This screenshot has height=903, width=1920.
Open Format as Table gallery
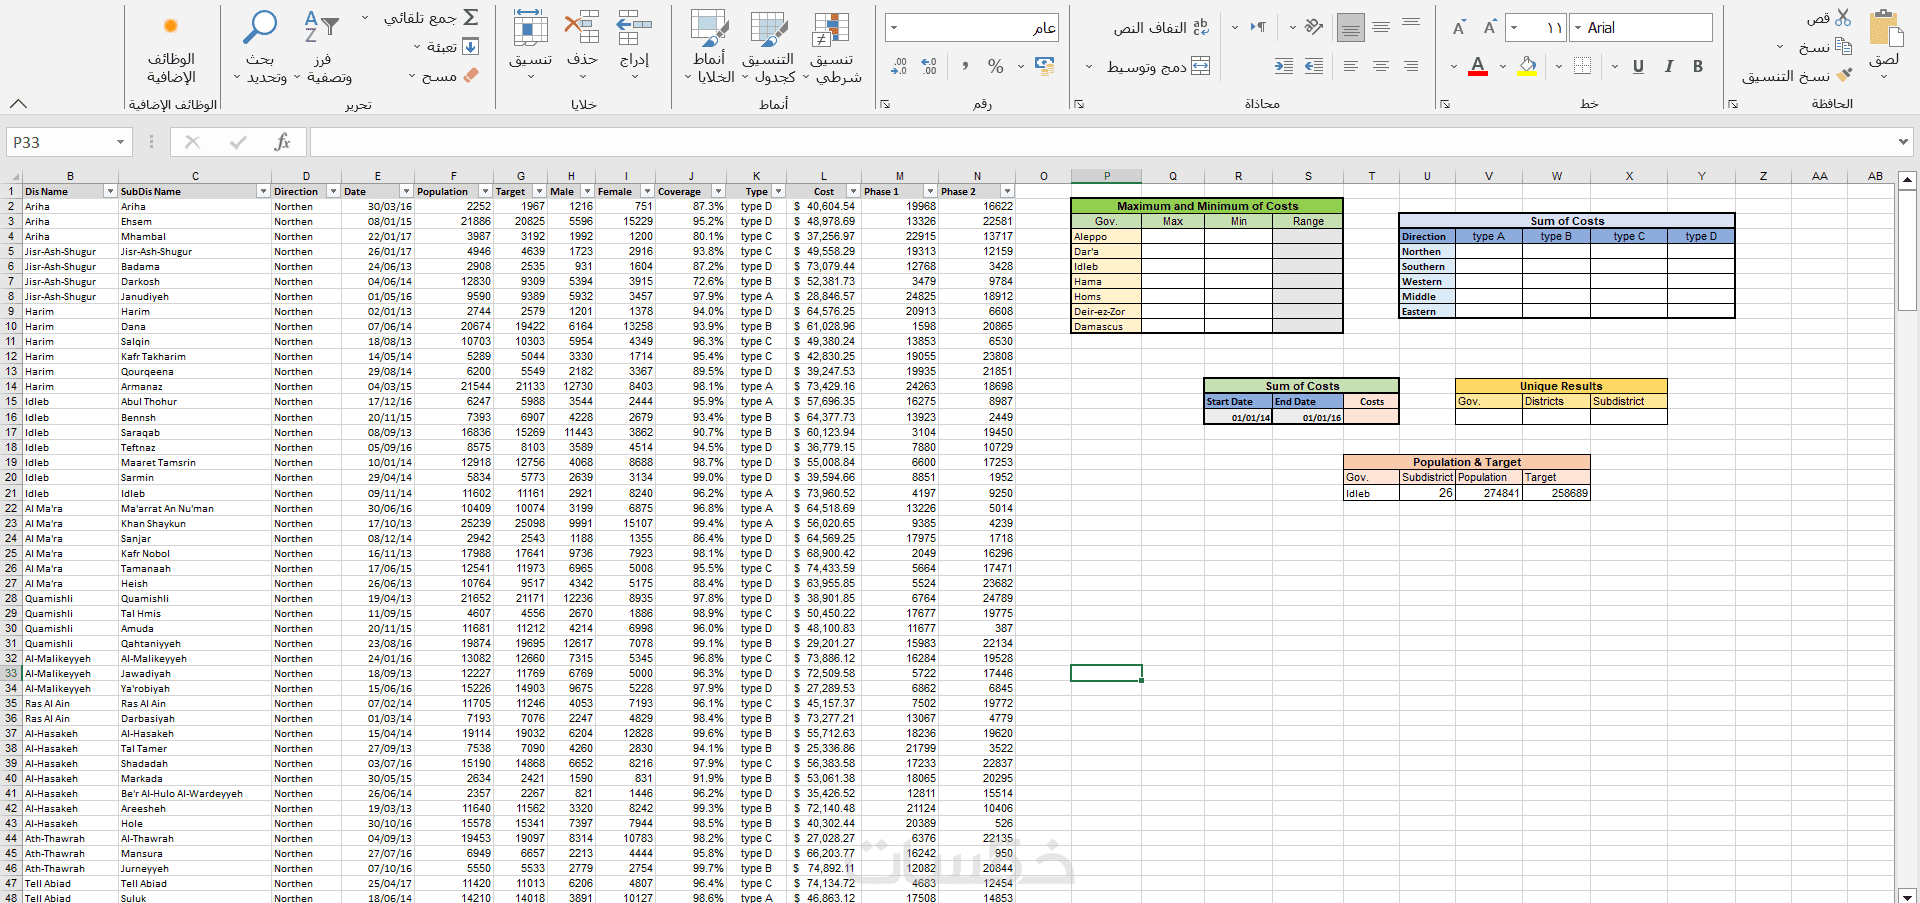point(768,48)
